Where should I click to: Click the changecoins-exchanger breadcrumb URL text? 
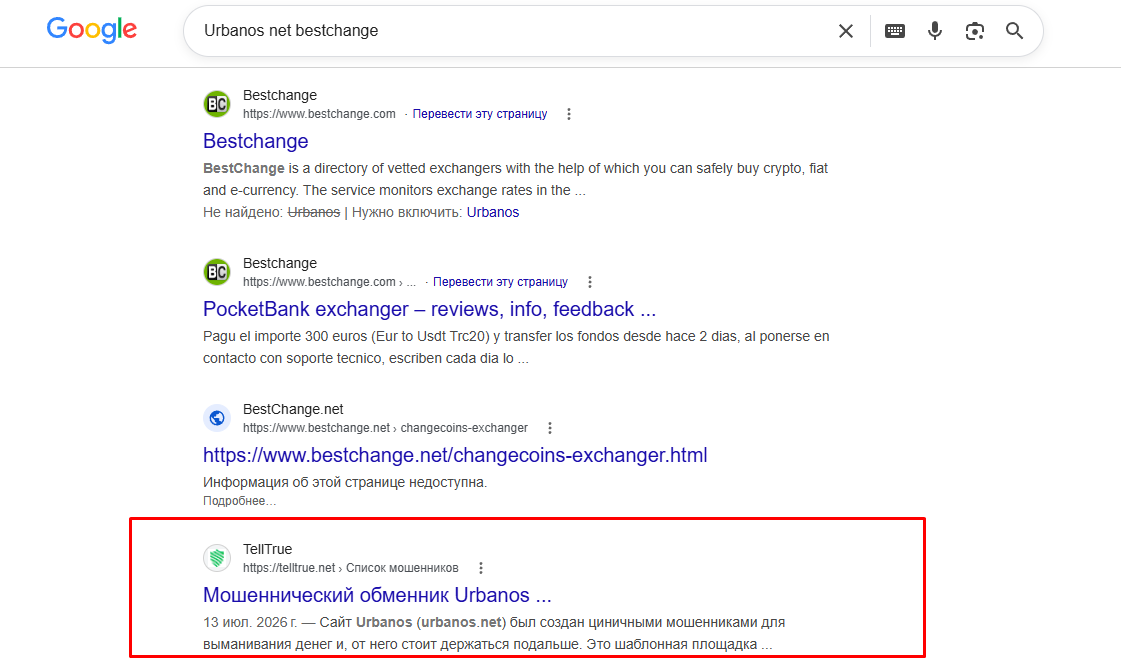(464, 428)
